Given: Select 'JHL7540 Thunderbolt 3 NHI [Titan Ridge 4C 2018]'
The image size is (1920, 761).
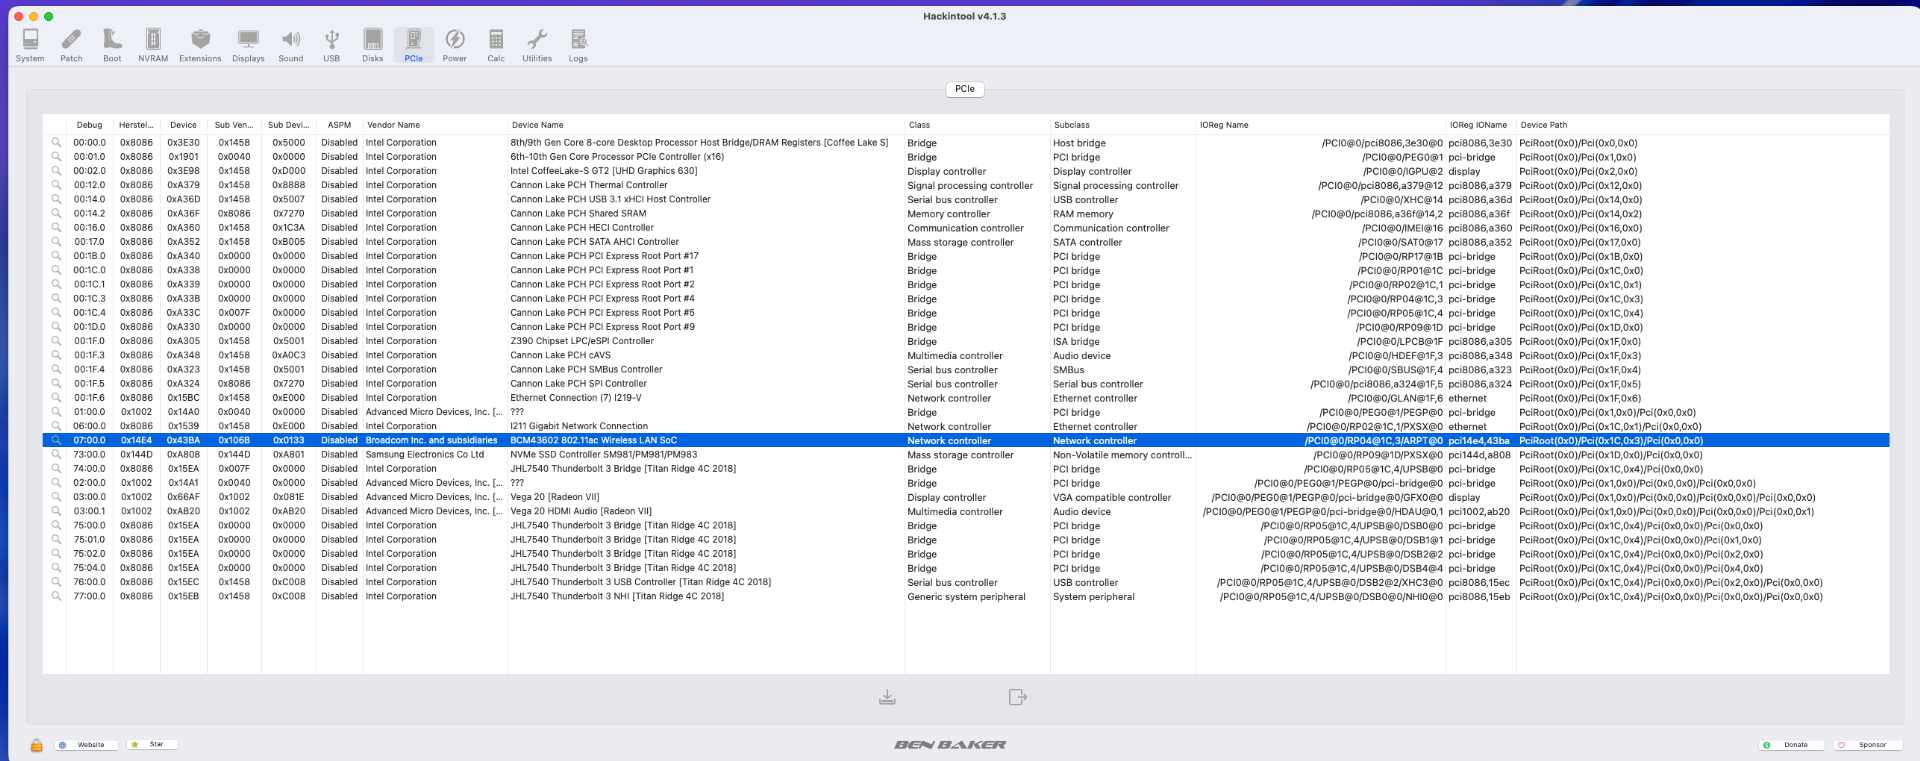Looking at the screenshot, I should 617,596.
